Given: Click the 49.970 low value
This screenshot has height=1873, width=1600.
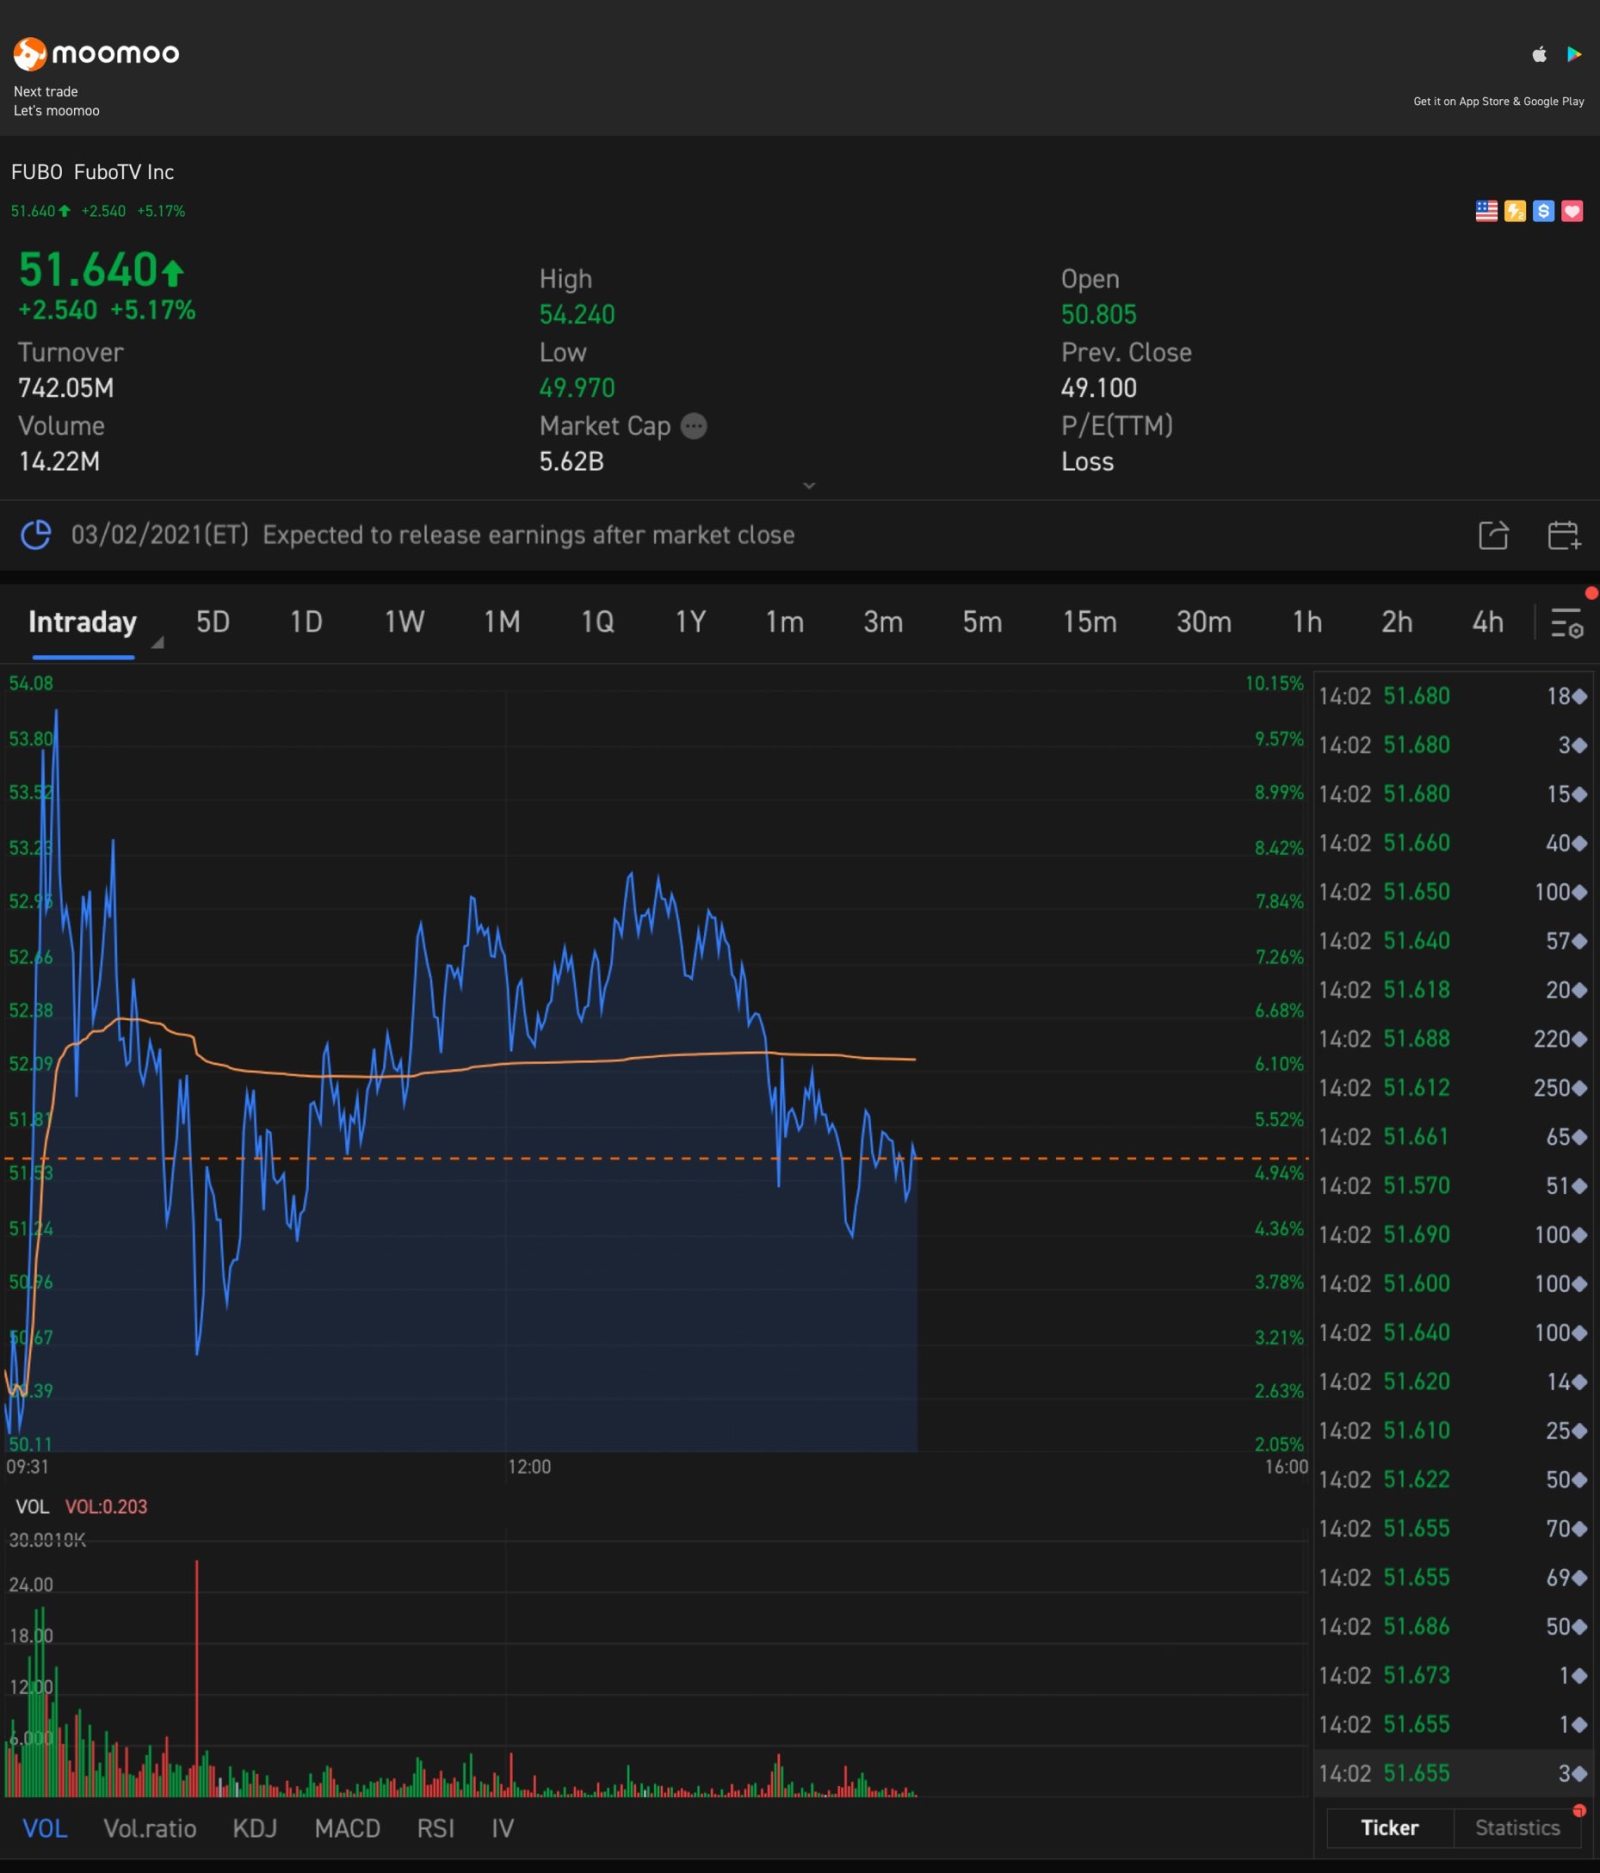Looking at the screenshot, I should (577, 388).
